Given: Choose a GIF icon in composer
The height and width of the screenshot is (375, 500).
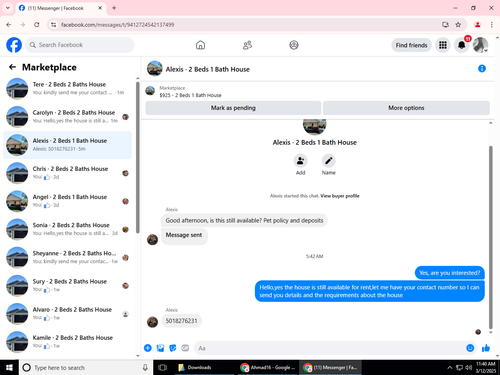Looking at the screenshot, I should point(185,348).
